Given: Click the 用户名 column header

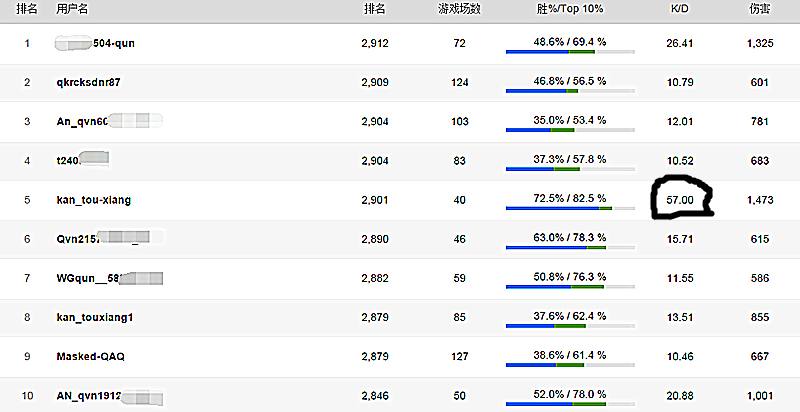Looking at the screenshot, I should (x=71, y=9).
